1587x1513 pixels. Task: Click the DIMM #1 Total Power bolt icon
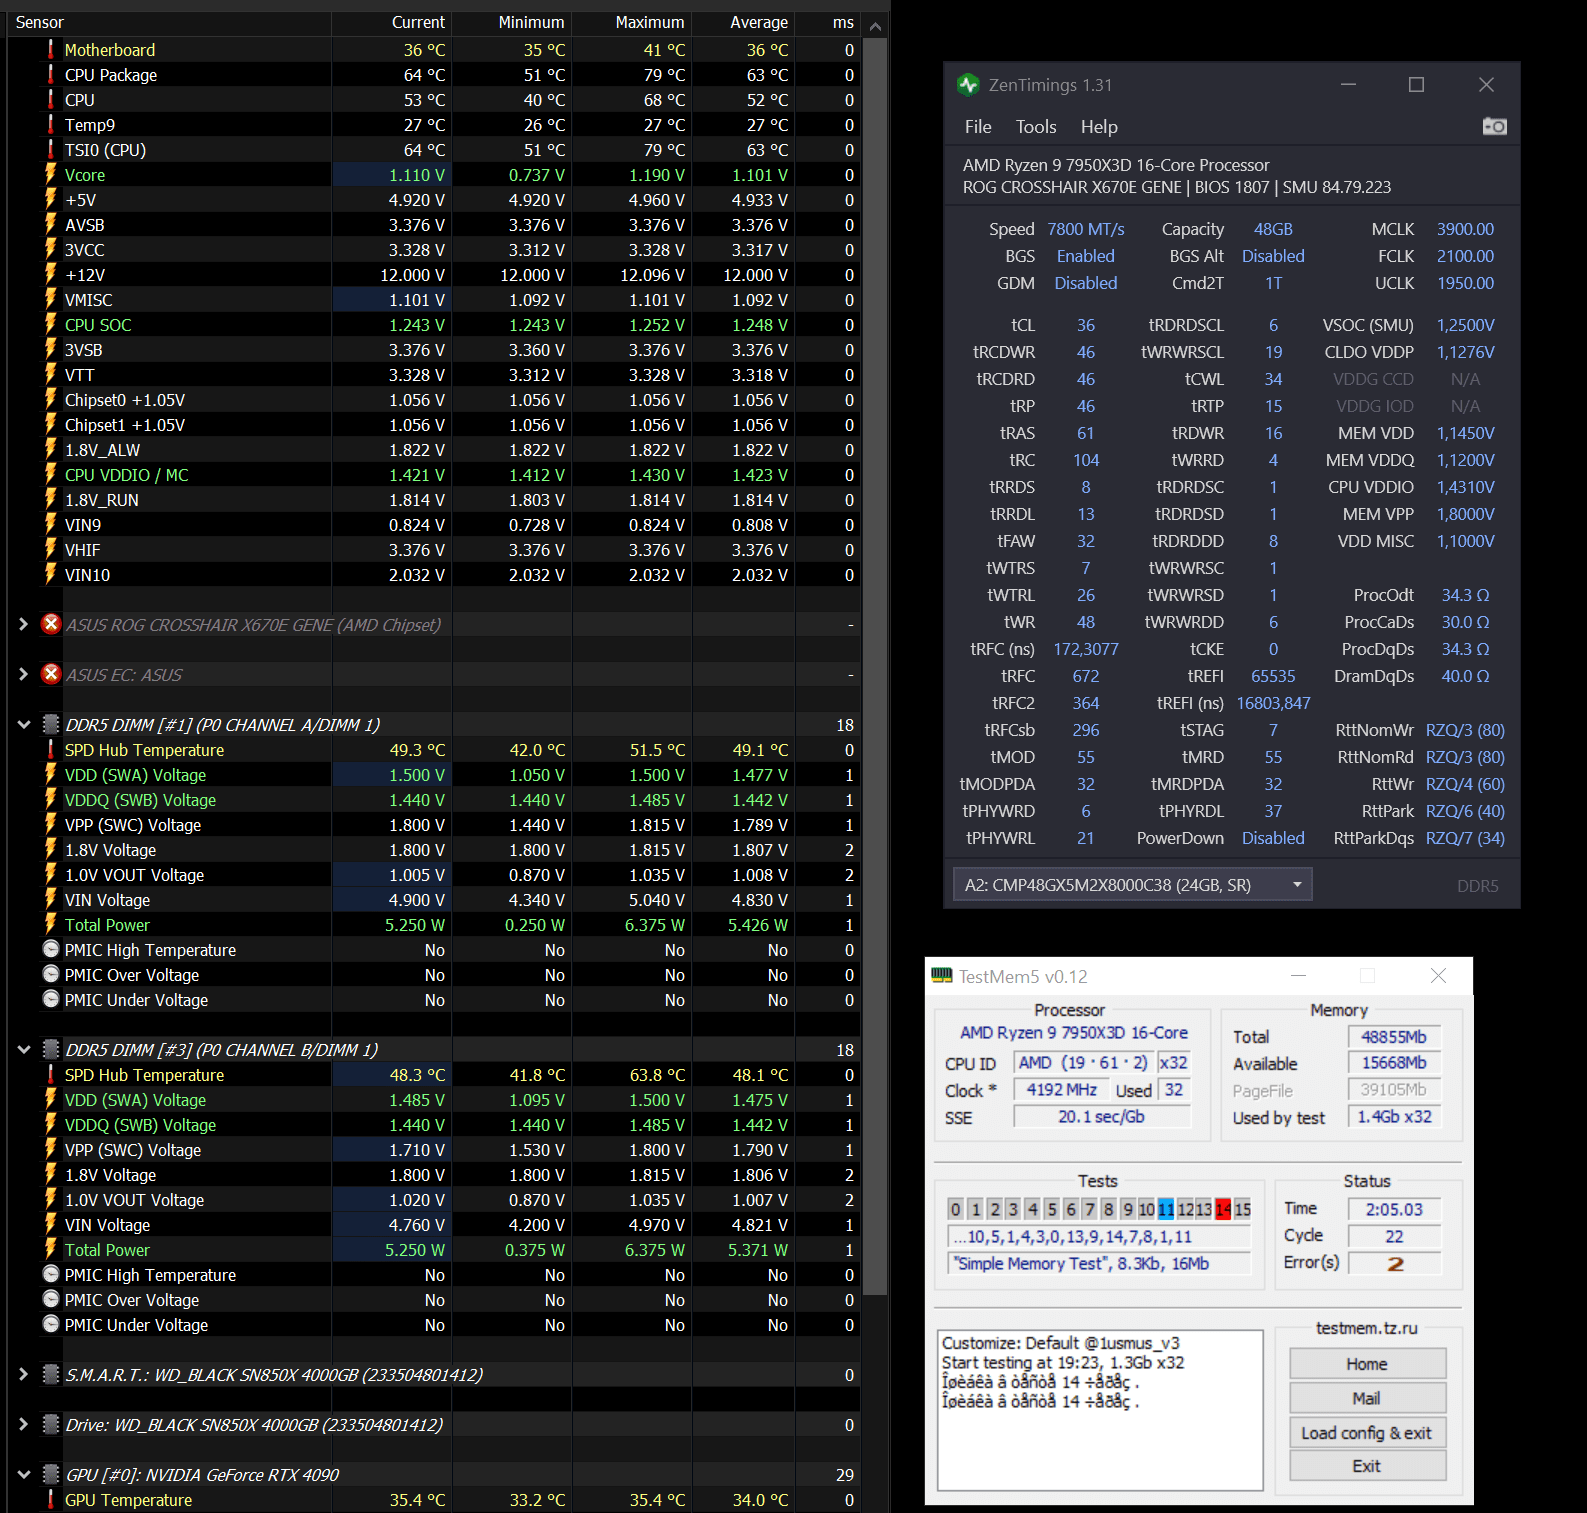51,924
